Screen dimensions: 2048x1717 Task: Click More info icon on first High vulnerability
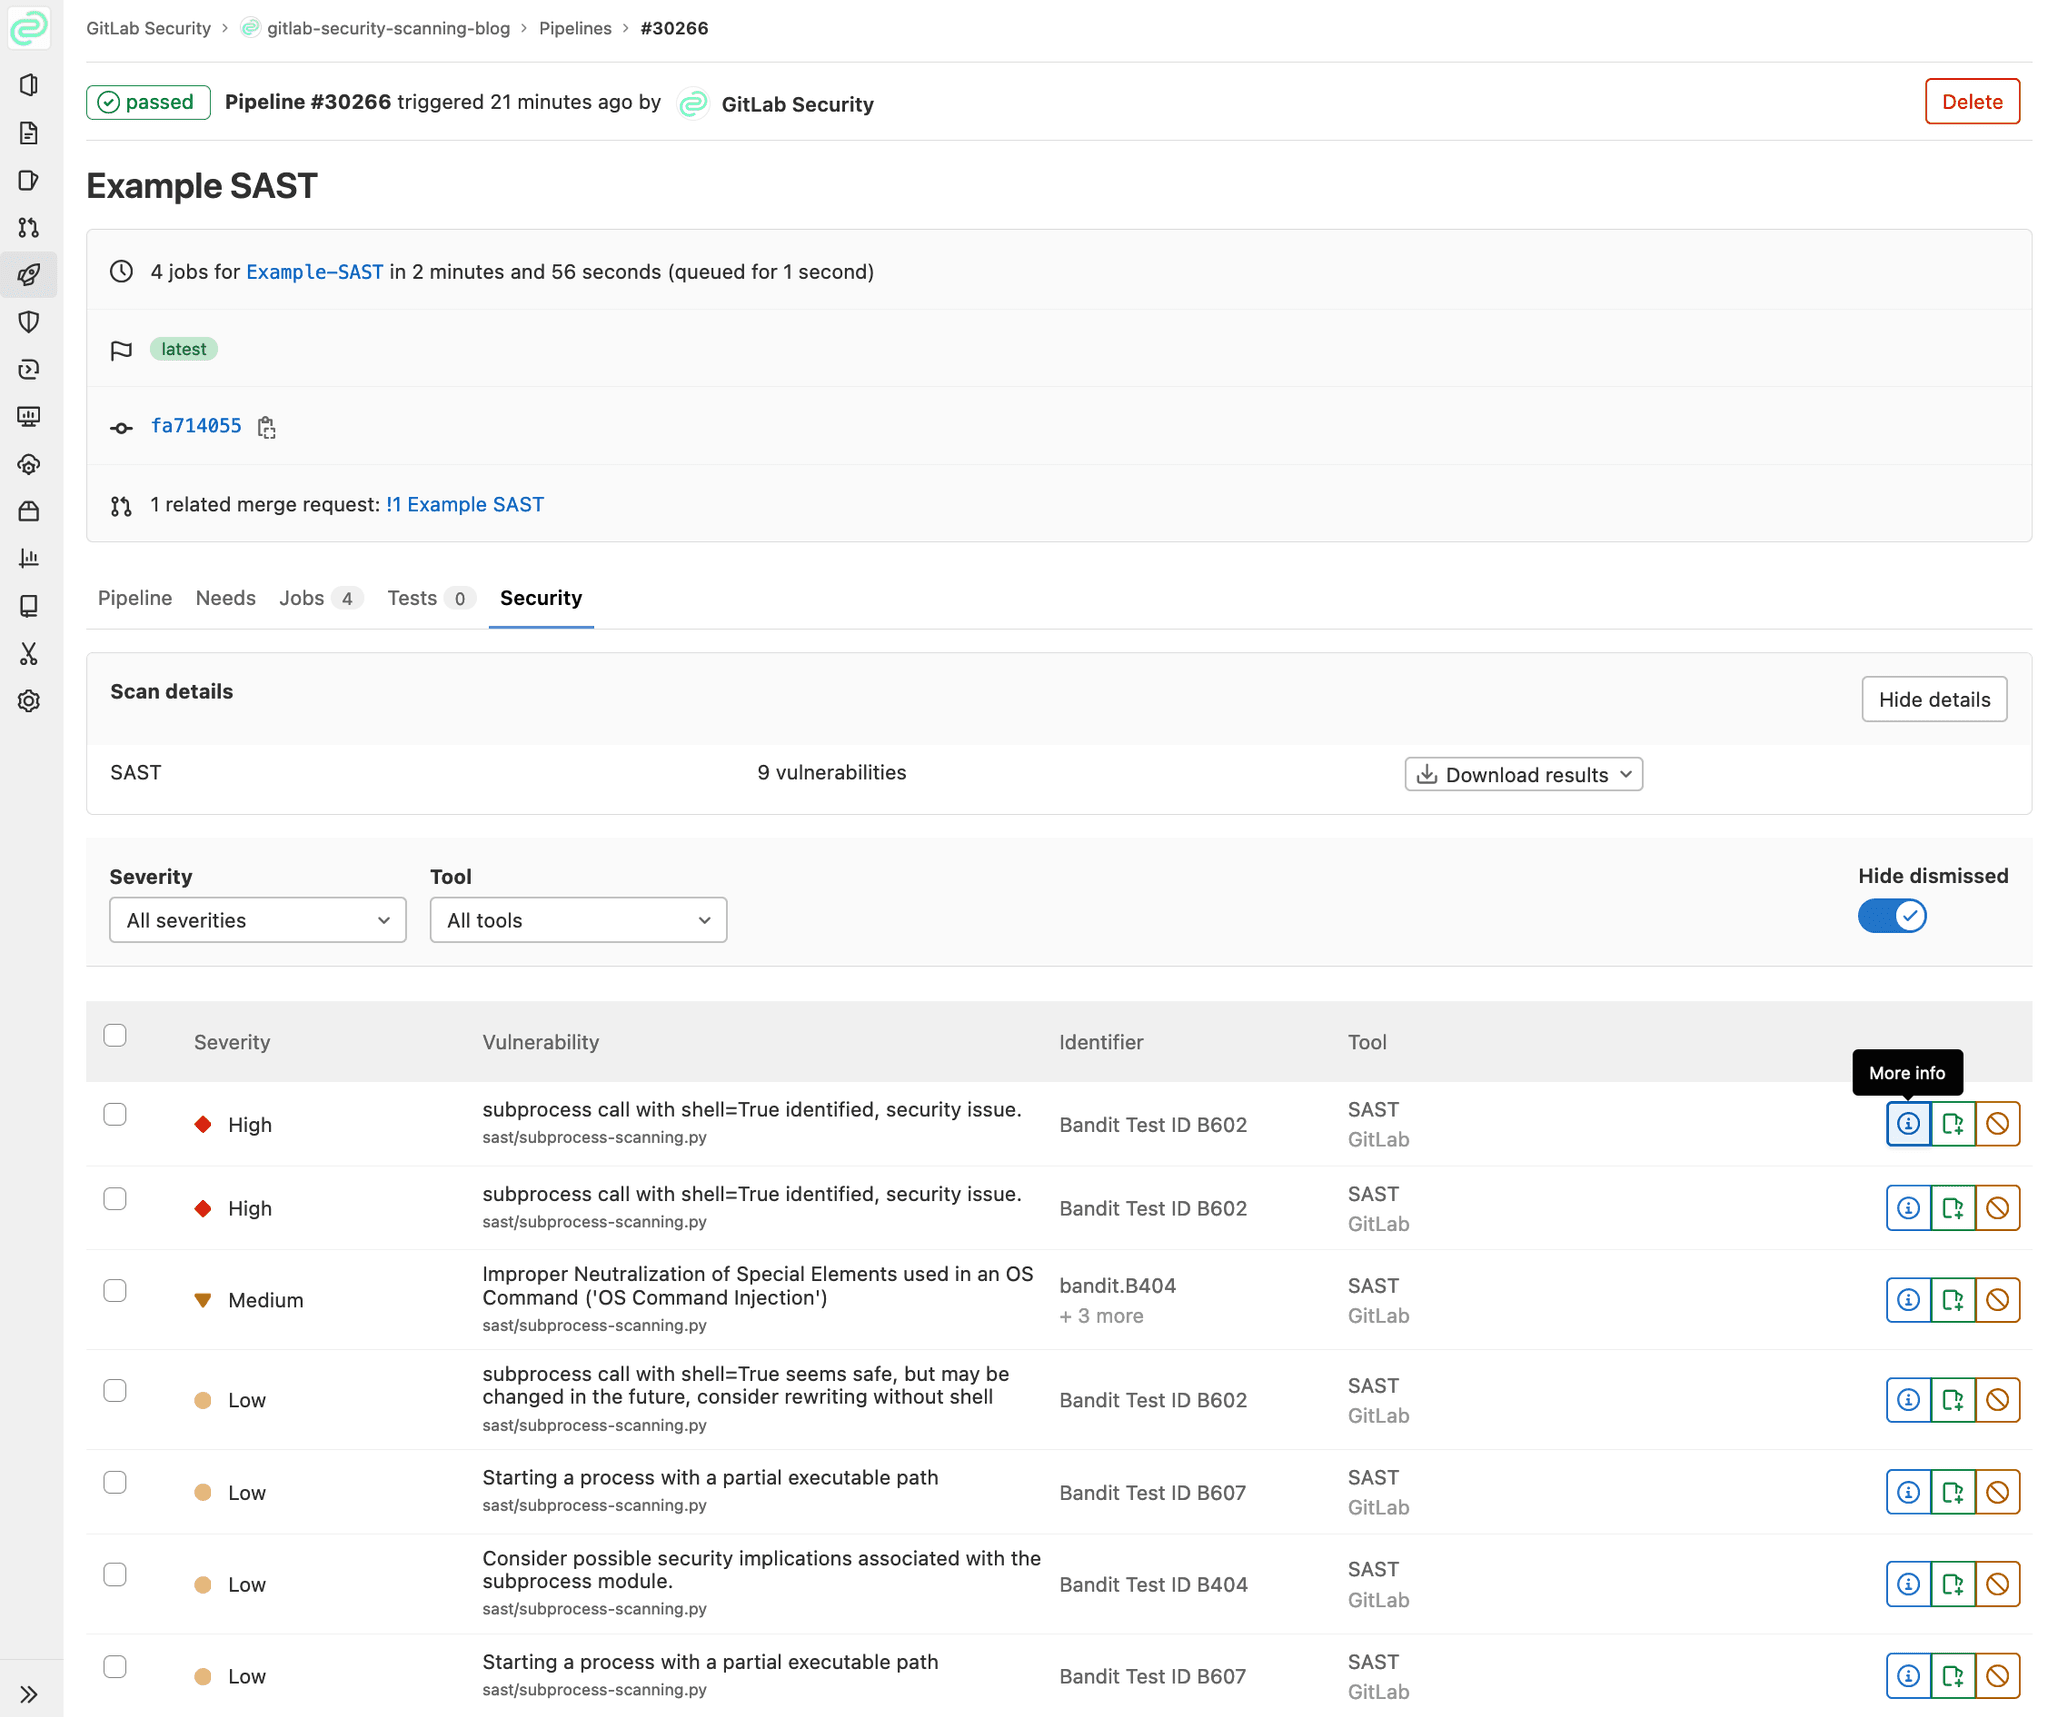(x=1908, y=1123)
